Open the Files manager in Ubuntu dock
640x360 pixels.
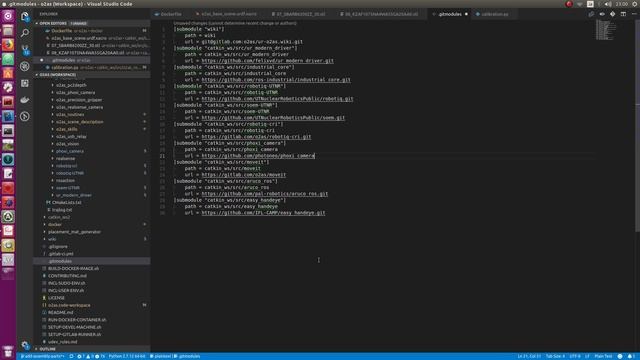[8, 31]
